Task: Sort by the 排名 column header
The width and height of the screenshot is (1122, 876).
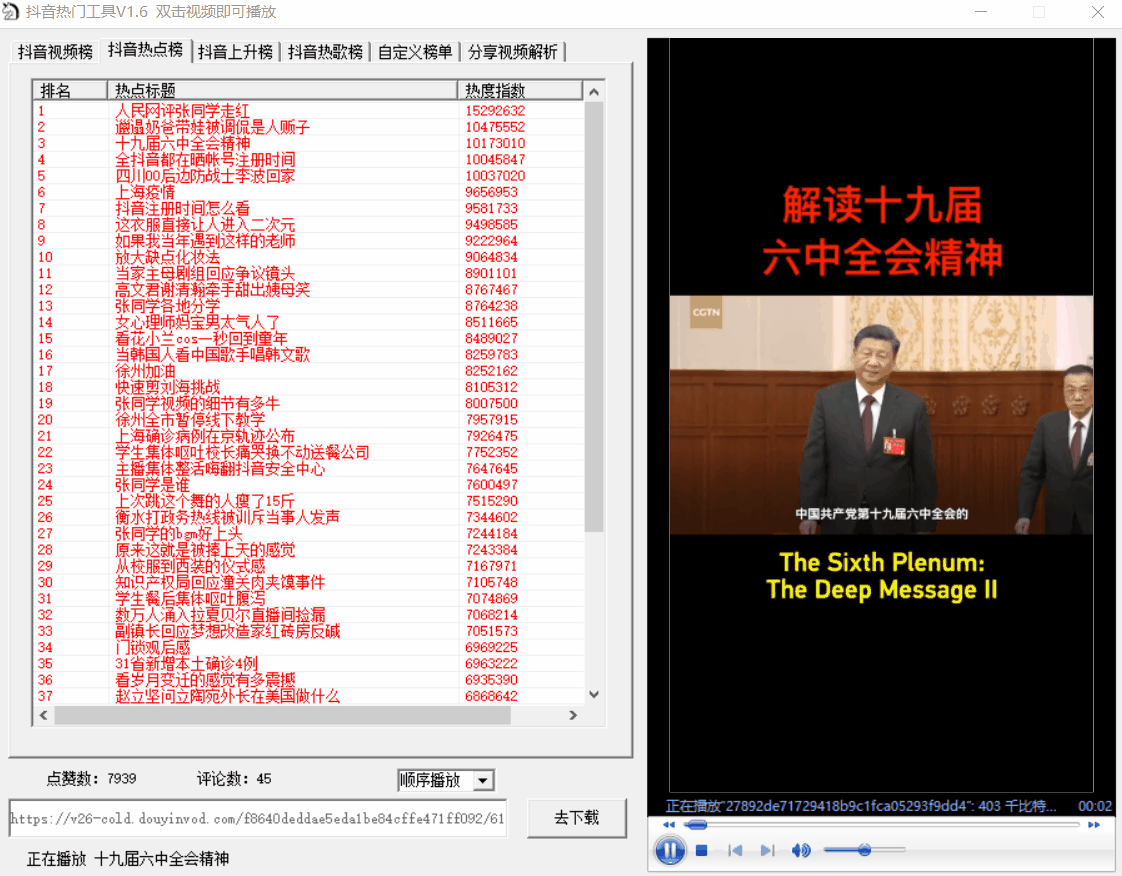Action: (70, 90)
